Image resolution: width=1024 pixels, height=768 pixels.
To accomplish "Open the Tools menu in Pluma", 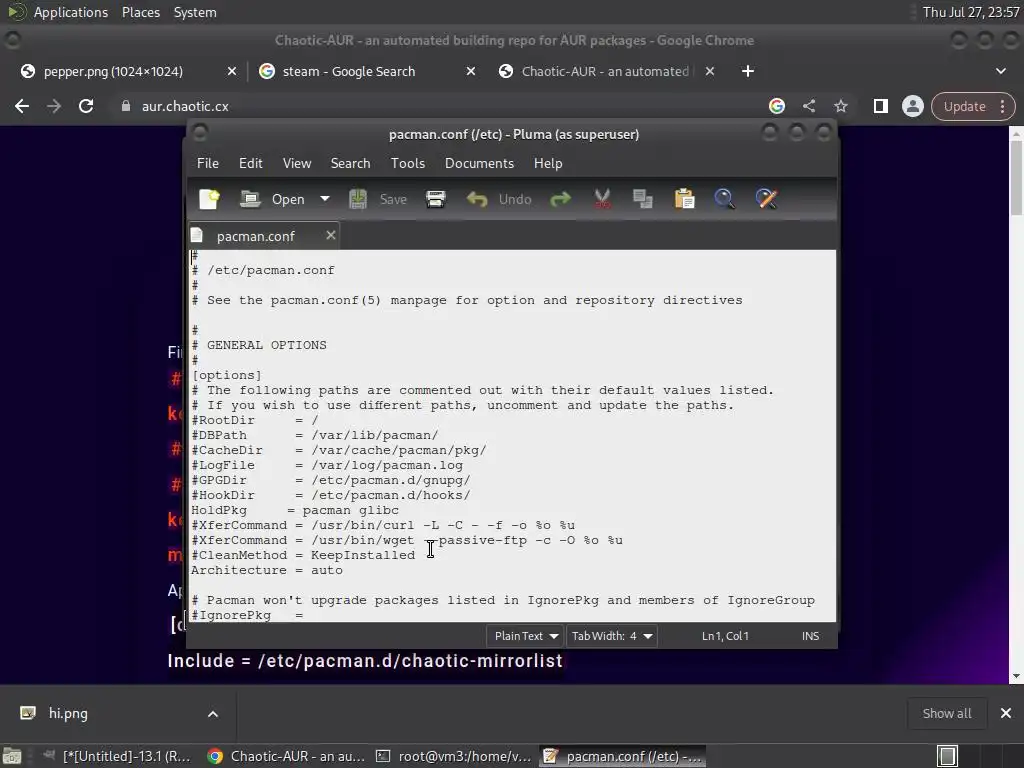I will 408,163.
